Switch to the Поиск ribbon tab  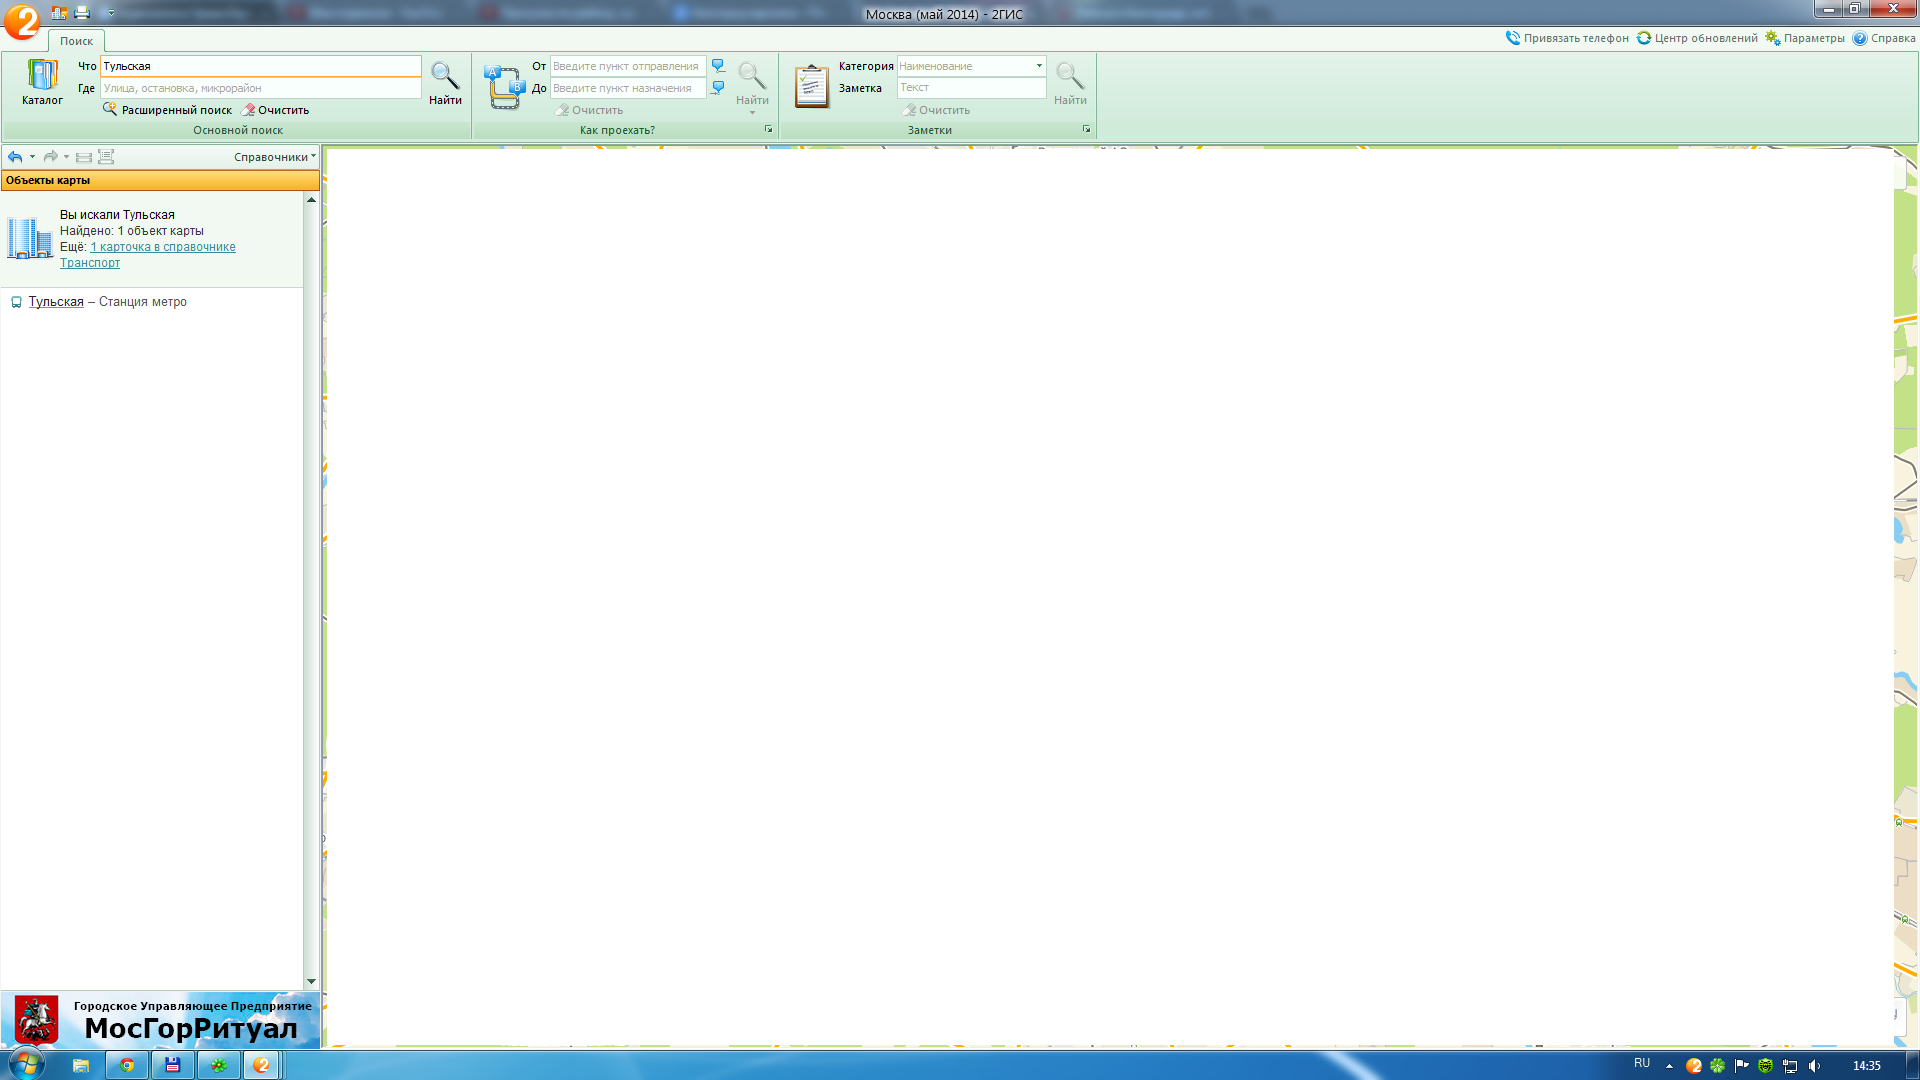[x=76, y=41]
